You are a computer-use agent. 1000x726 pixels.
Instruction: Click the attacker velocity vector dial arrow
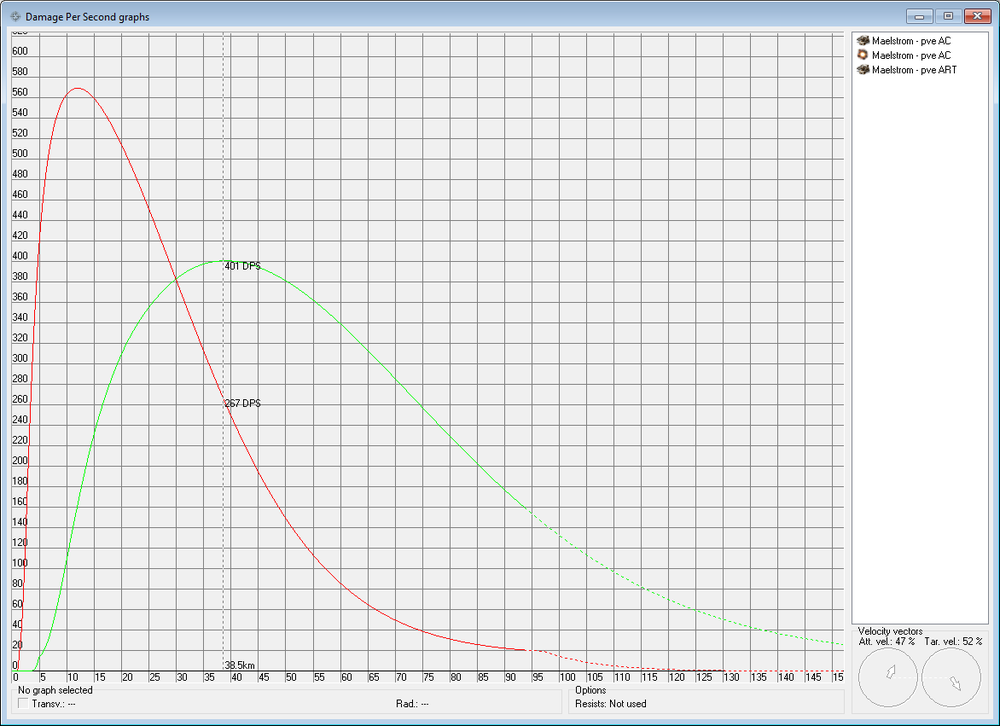tap(888, 677)
